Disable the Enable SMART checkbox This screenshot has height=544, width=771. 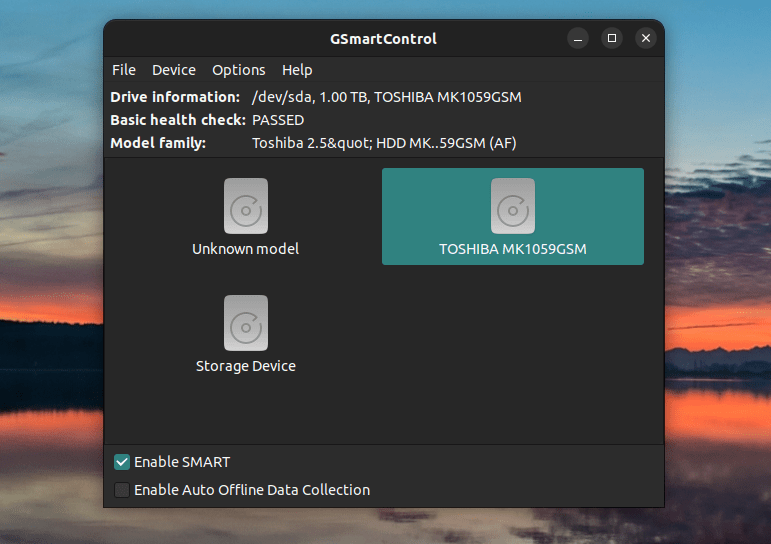coord(122,462)
